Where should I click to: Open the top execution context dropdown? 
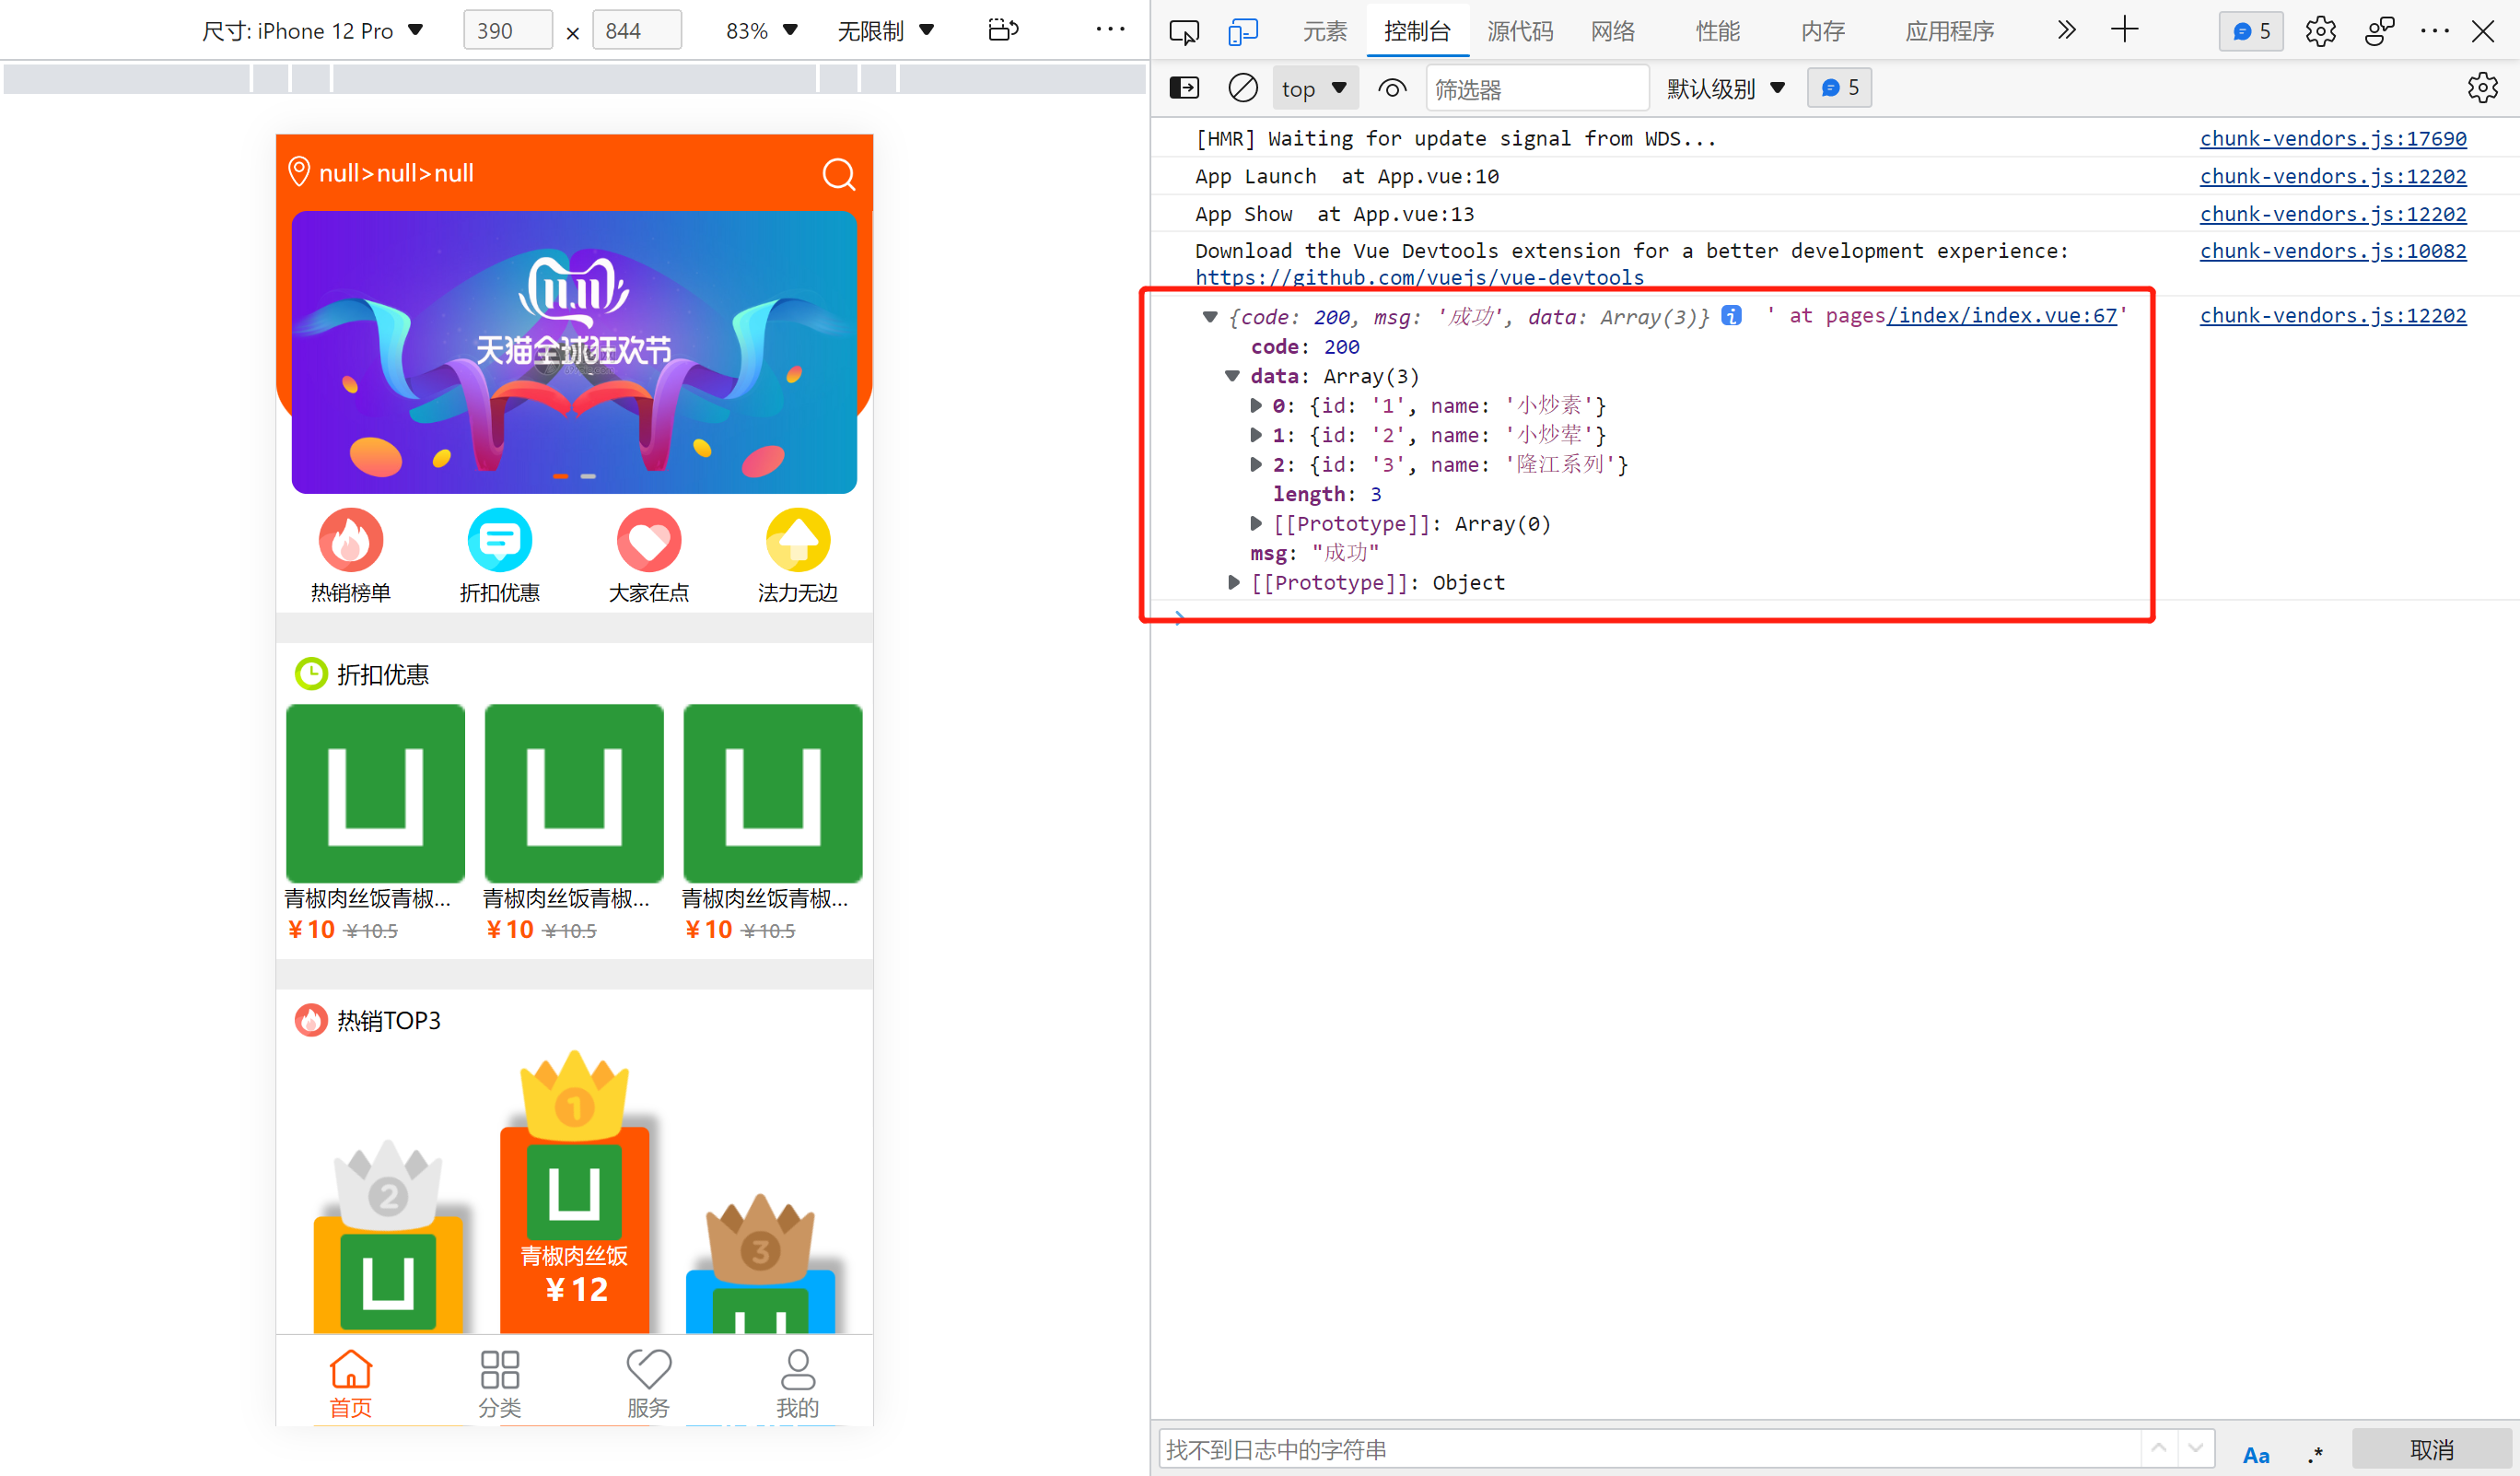(x=1314, y=89)
